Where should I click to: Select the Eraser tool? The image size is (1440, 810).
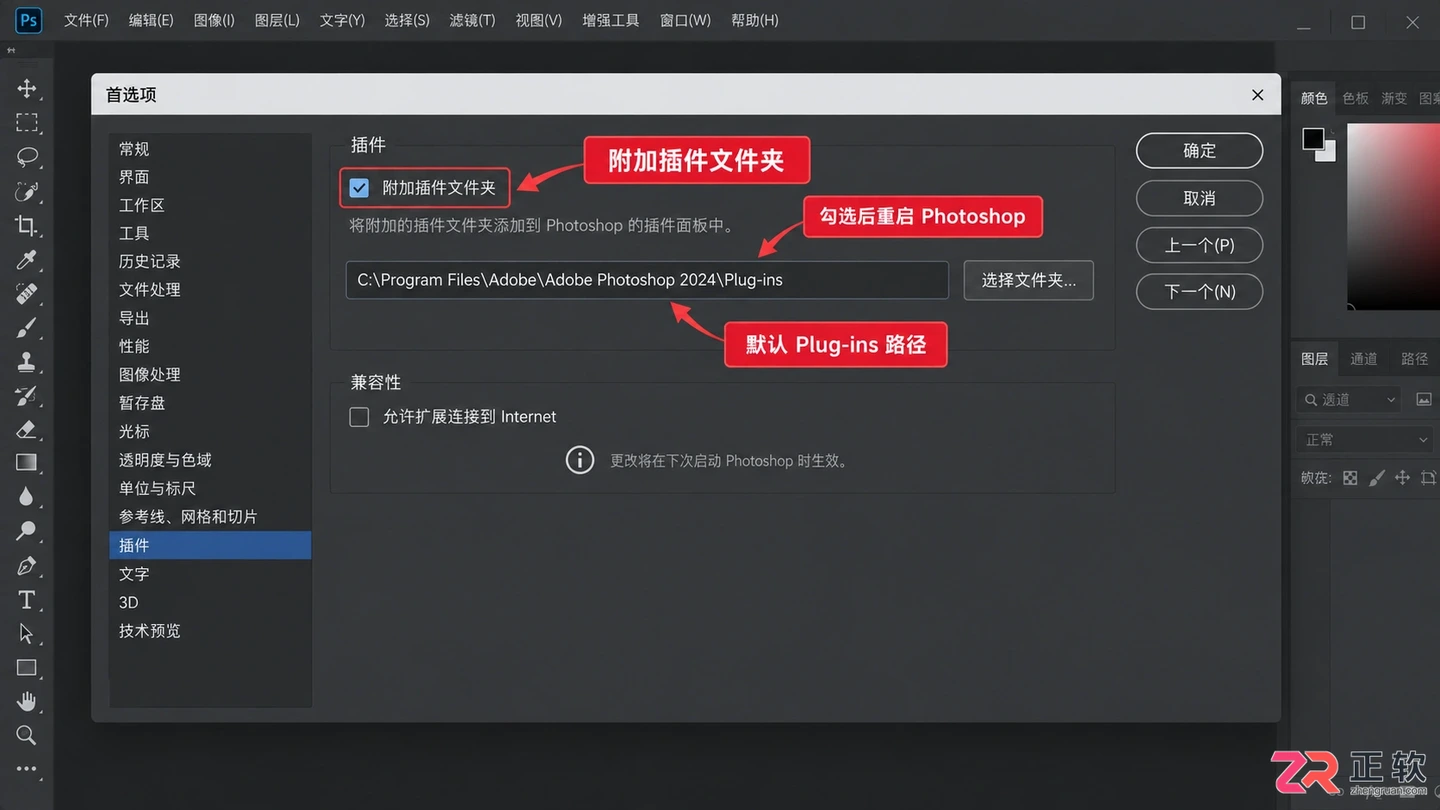point(27,430)
